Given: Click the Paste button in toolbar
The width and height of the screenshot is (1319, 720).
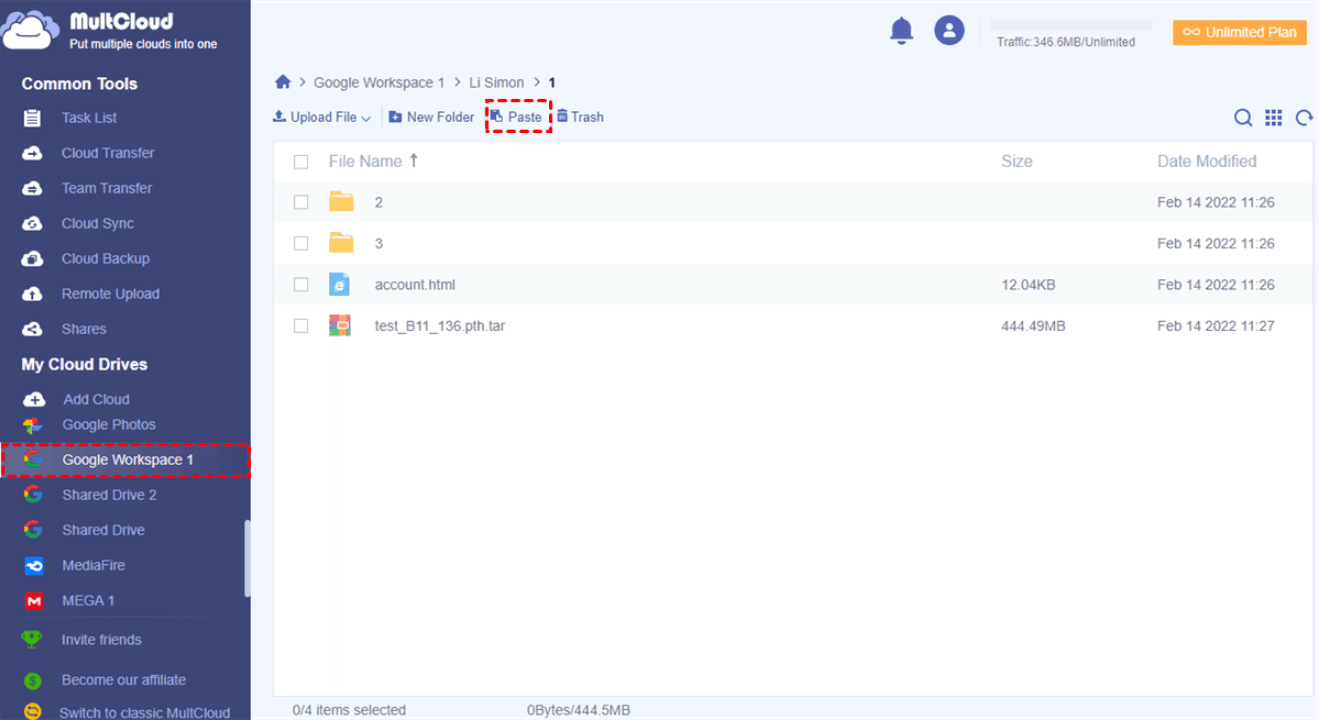Looking at the screenshot, I should (517, 117).
